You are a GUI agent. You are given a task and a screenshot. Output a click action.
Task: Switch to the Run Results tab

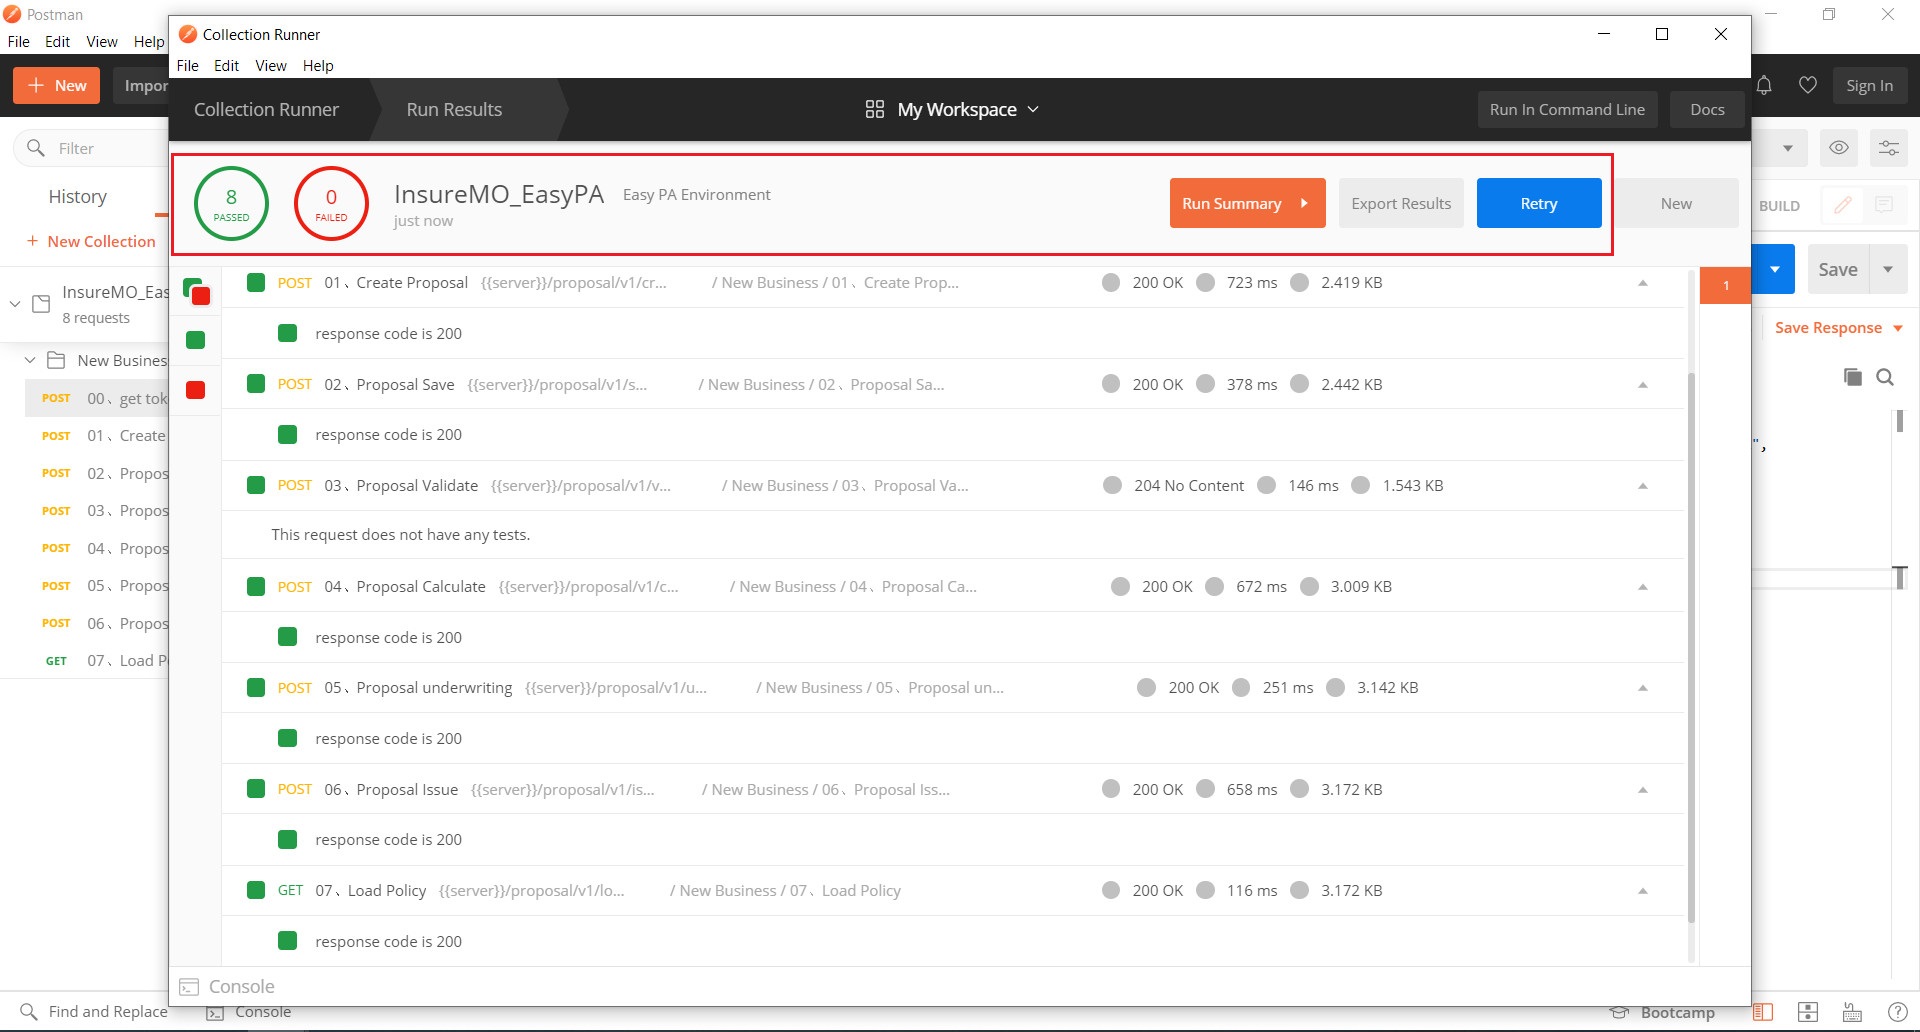tap(454, 110)
